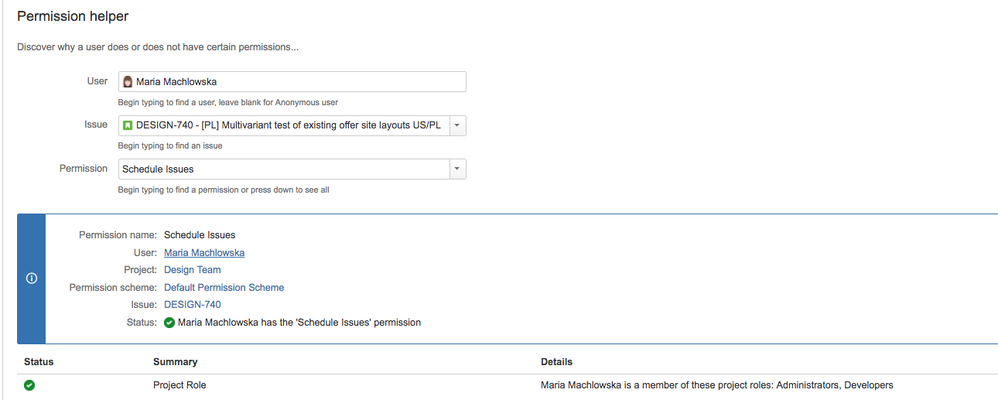
Task: Open the Design Team project link
Action: click(x=192, y=270)
